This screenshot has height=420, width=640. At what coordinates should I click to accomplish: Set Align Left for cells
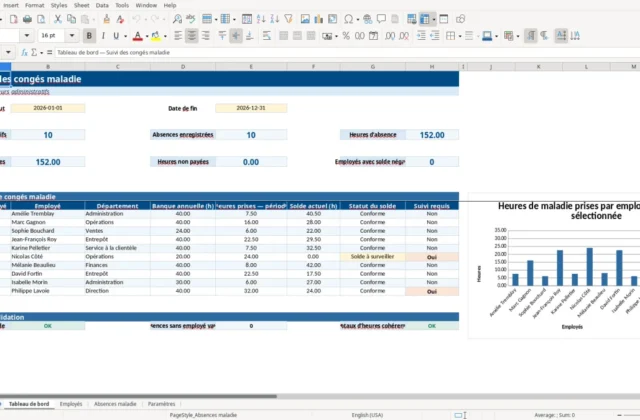point(178,36)
